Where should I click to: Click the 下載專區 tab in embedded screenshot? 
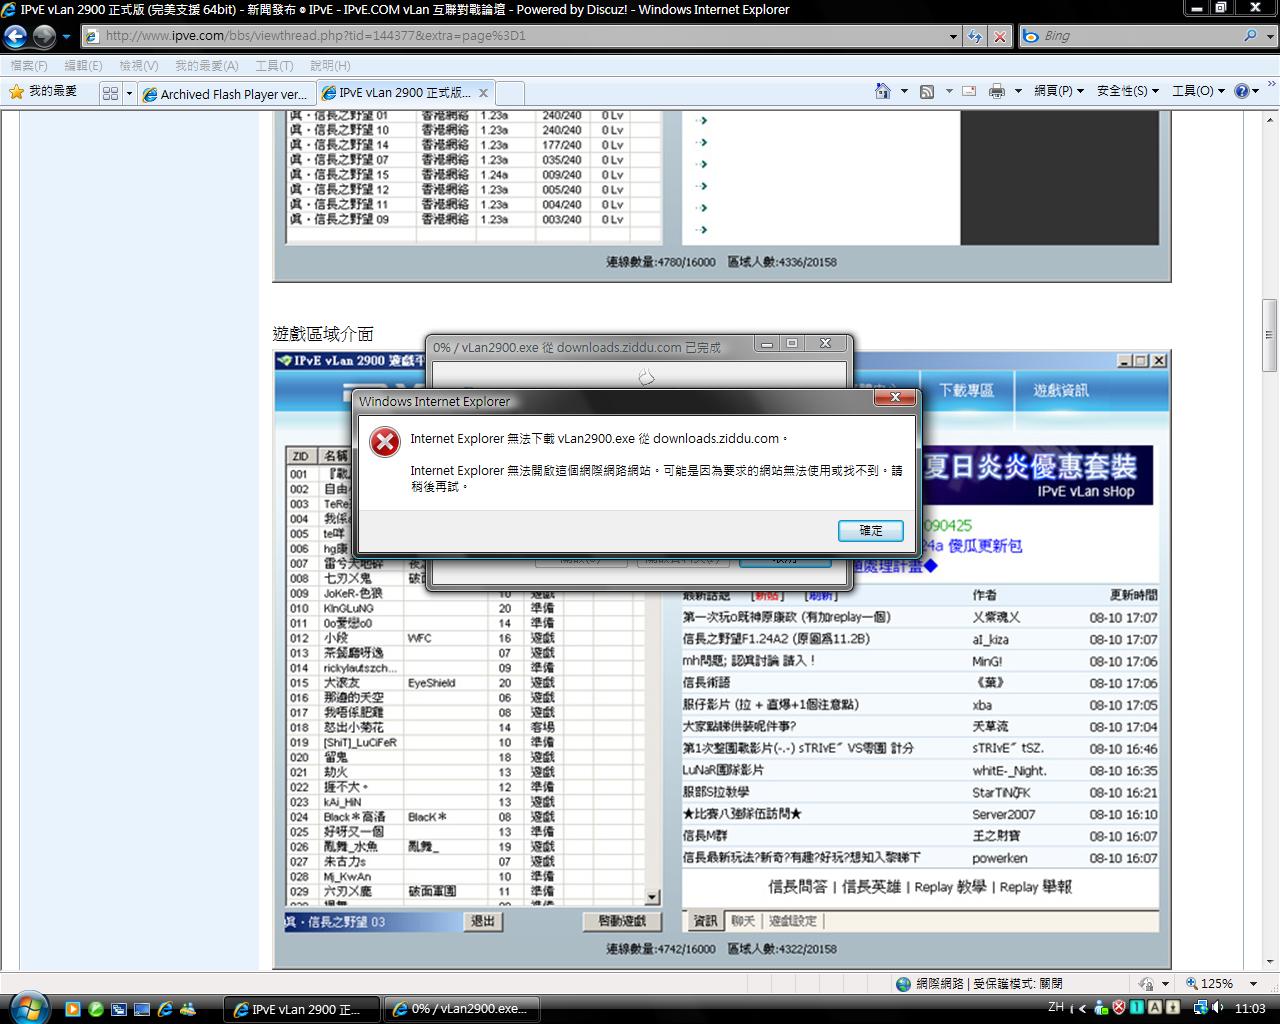tap(966, 390)
